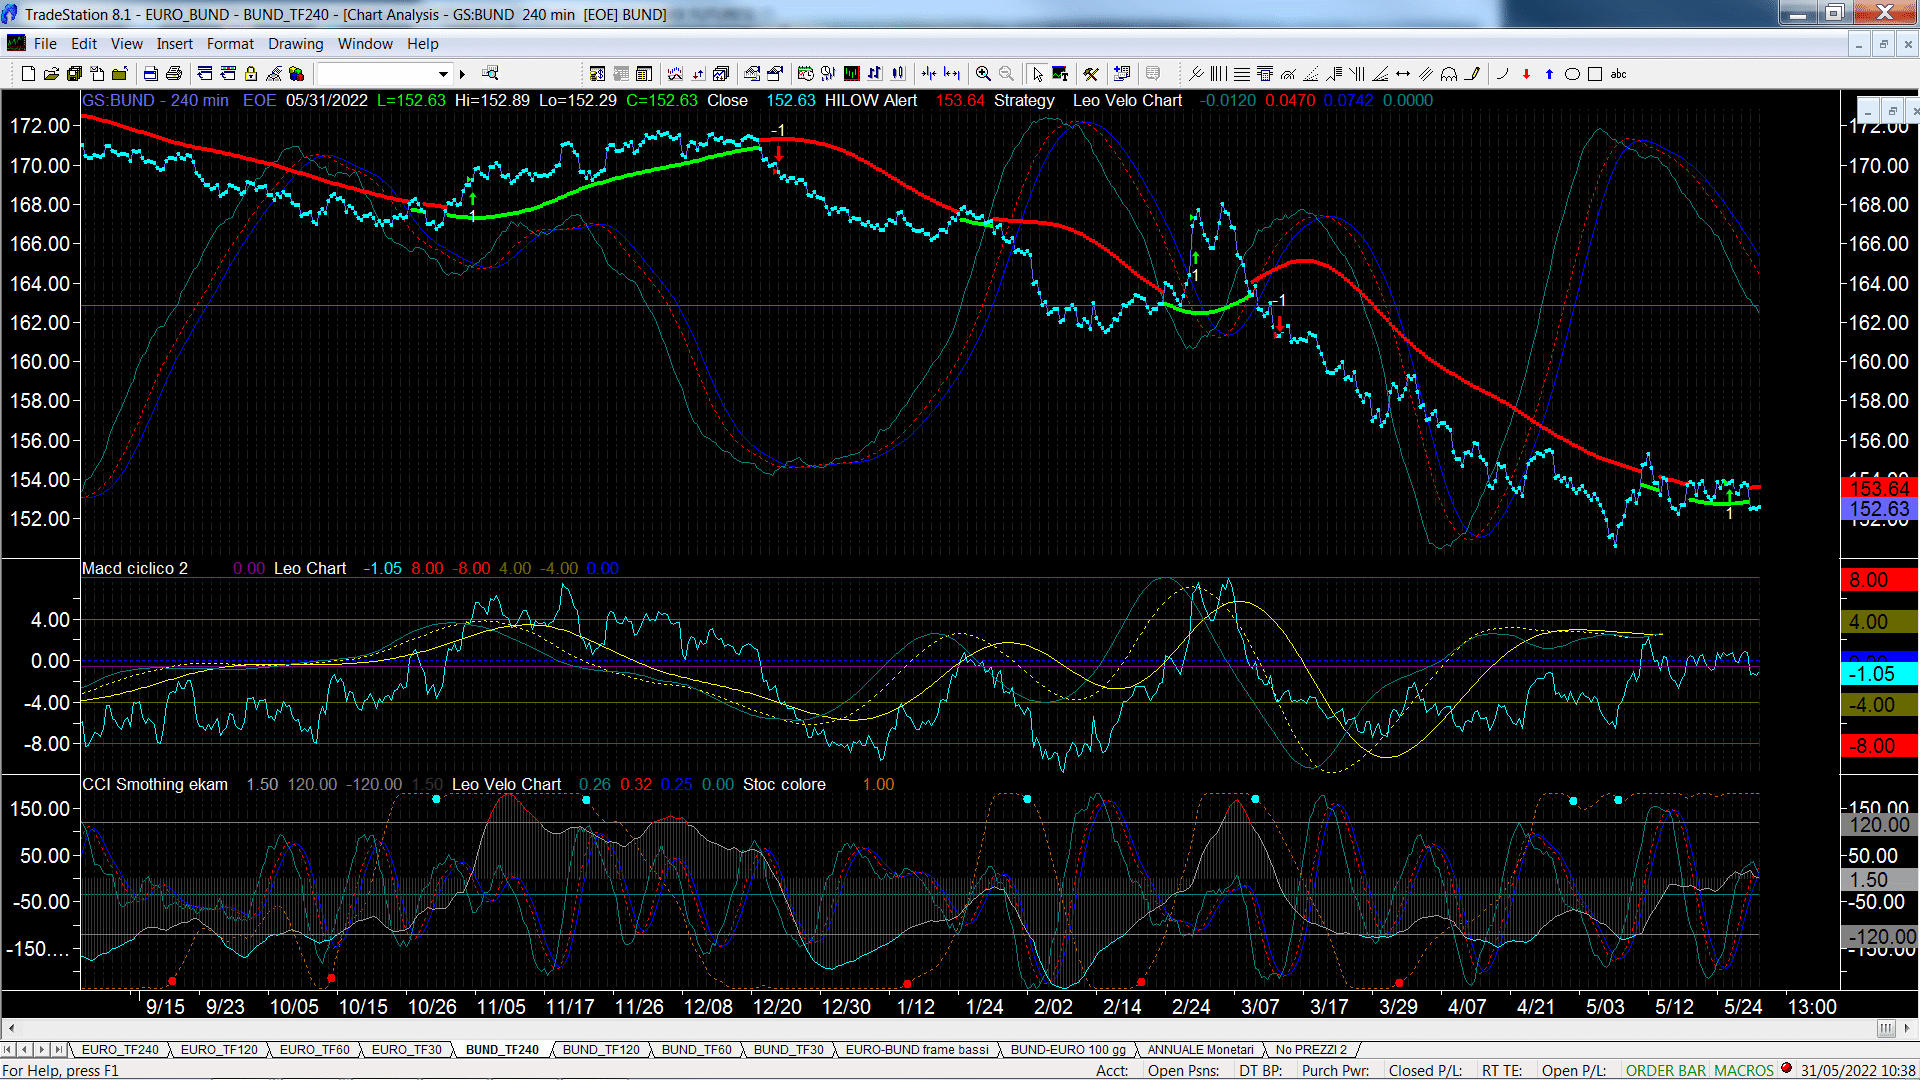This screenshot has width=1920, height=1080.
Task: Switch to the EURO_TF30 workspace tab
Action: point(407,1050)
